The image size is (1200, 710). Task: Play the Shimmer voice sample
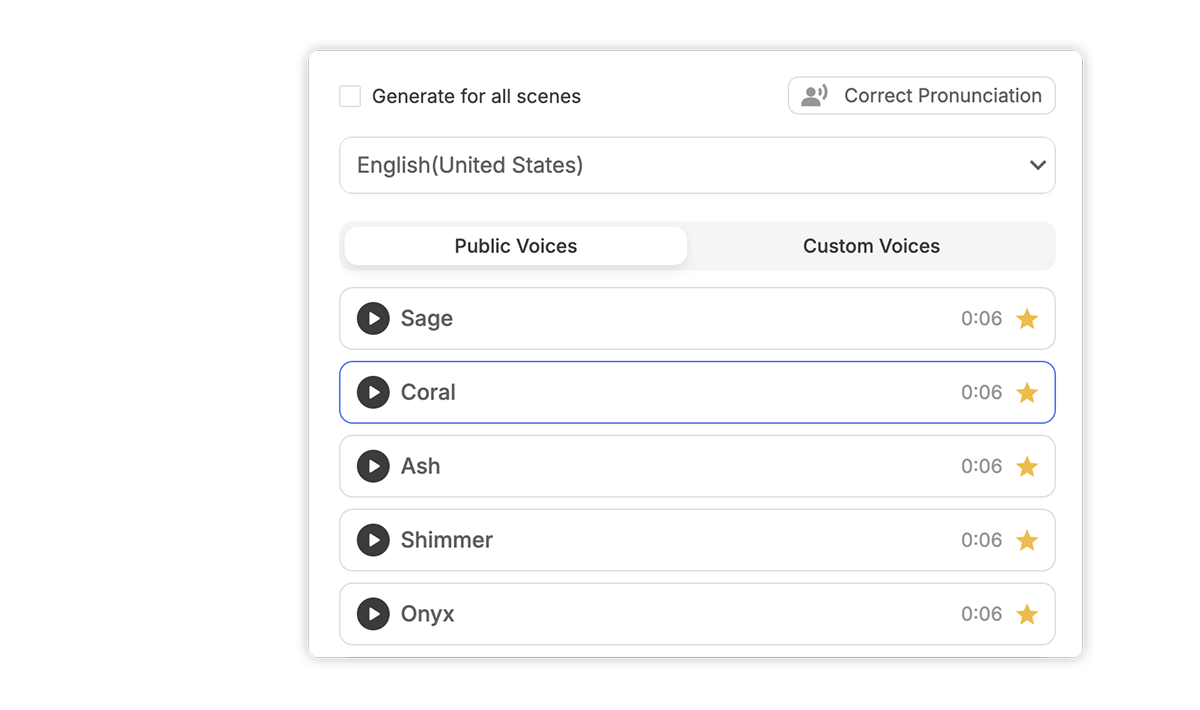372,540
